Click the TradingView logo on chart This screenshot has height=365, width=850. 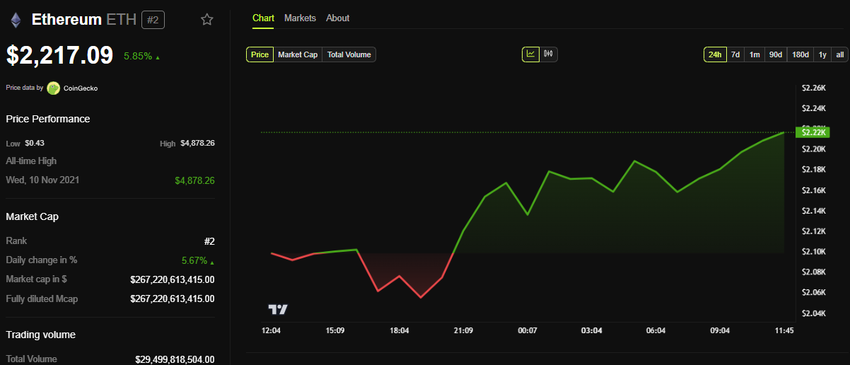[x=278, y=310]
